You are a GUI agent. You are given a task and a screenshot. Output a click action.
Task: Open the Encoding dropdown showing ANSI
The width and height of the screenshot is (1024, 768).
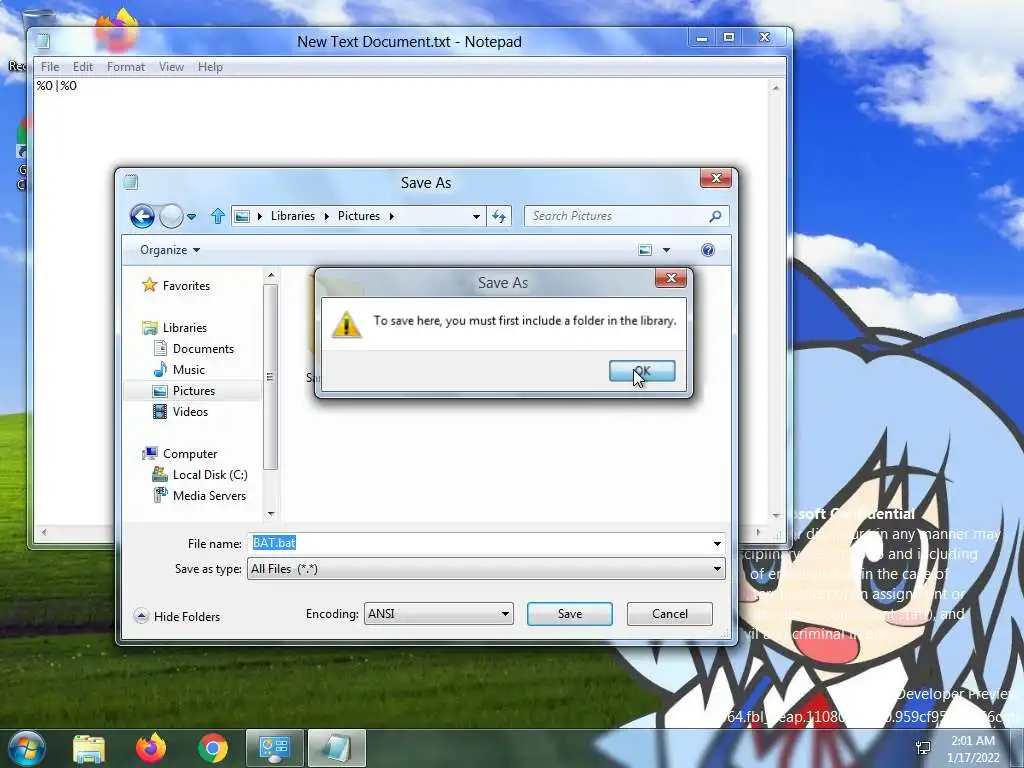coord(438,614)
